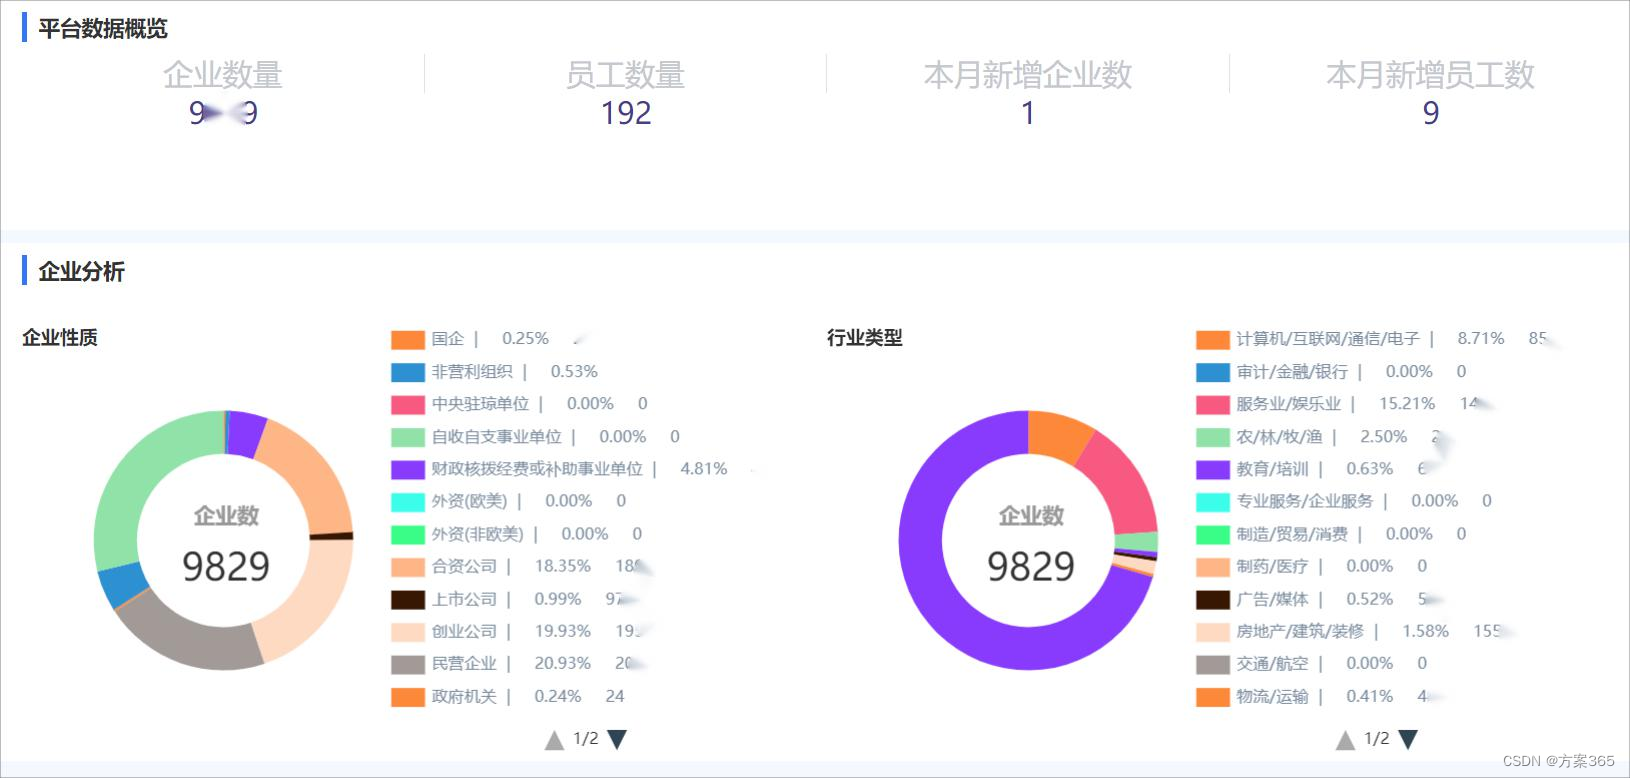Viewport: 1630px width, 778px height.
Task: Click the 本月新增员工数 value 9
Action: pyautogui.click(x=1431, y=113)
